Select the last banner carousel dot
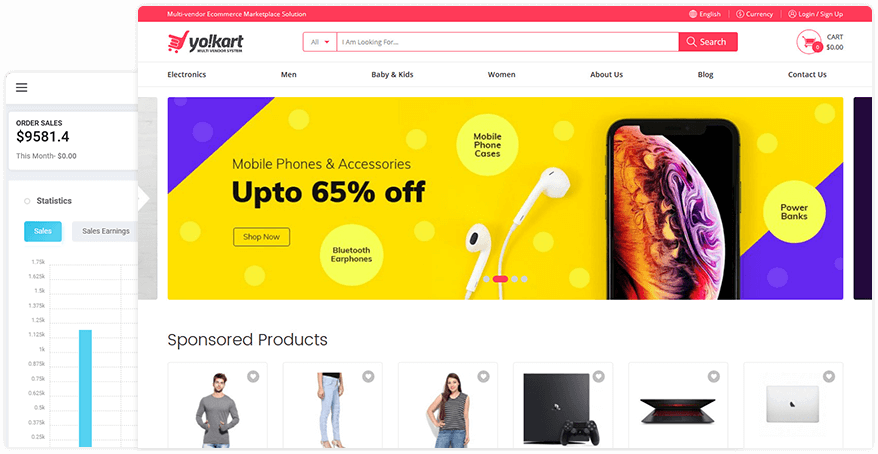The image size is (878, 454). coord(524,279)
